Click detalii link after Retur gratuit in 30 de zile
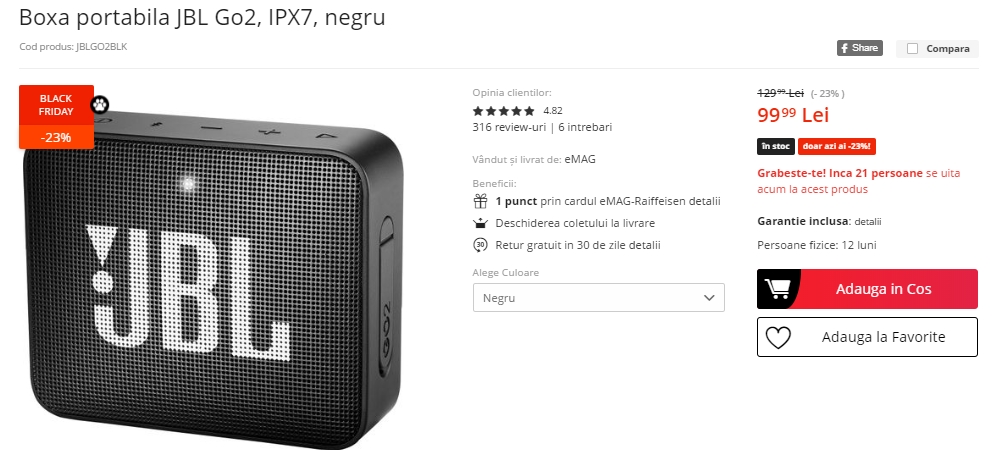 644,245
